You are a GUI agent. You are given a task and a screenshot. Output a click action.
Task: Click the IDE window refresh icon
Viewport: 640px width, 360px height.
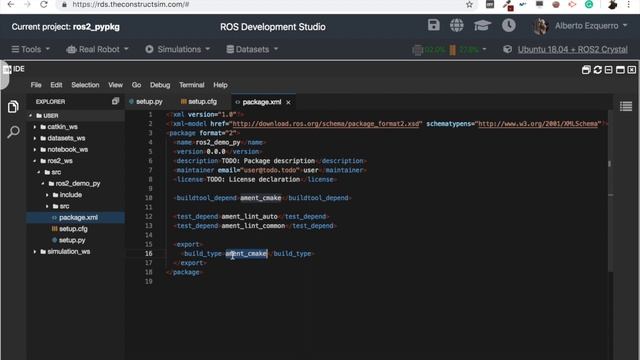point(598,70)
